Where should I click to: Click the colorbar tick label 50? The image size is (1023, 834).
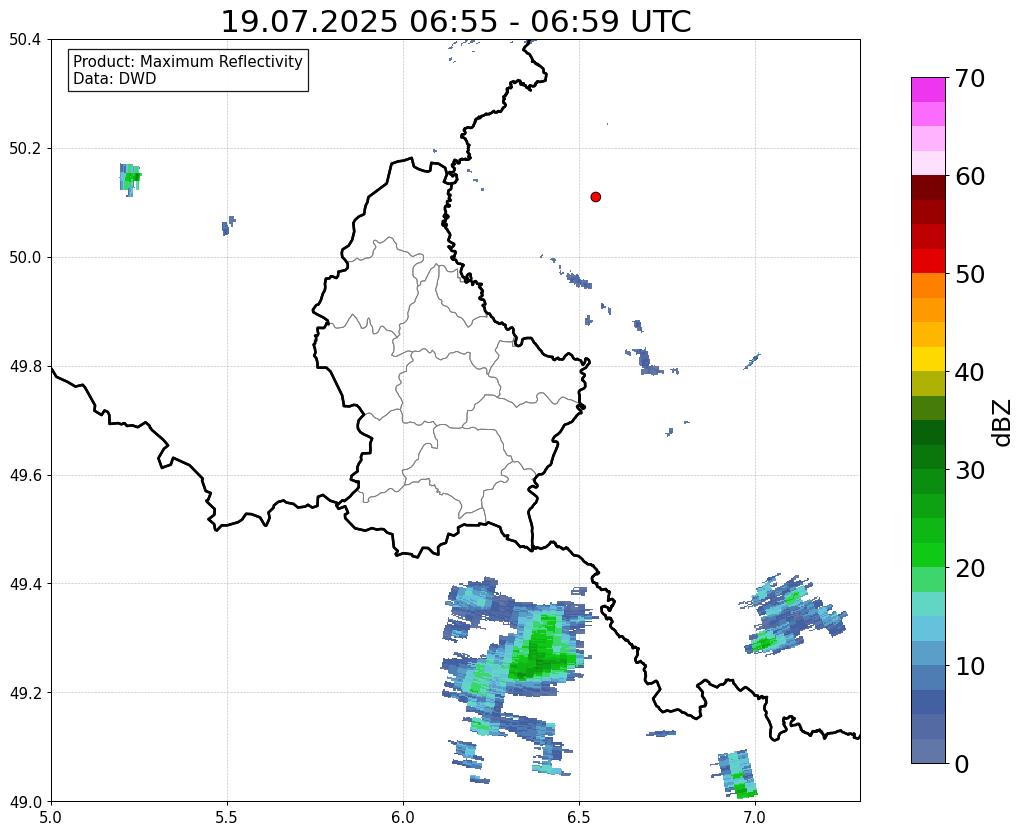(x=970, y=274)
